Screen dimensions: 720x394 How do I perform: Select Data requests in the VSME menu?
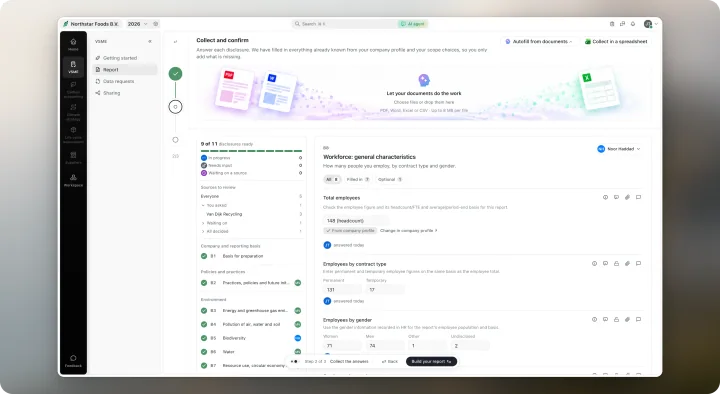tap(125, 81)
